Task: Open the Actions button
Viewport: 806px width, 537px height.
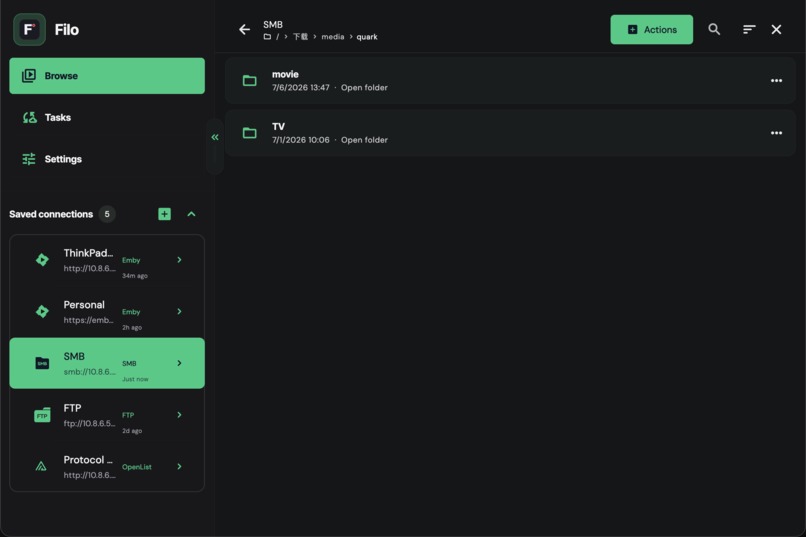Action: click(651, 29)
